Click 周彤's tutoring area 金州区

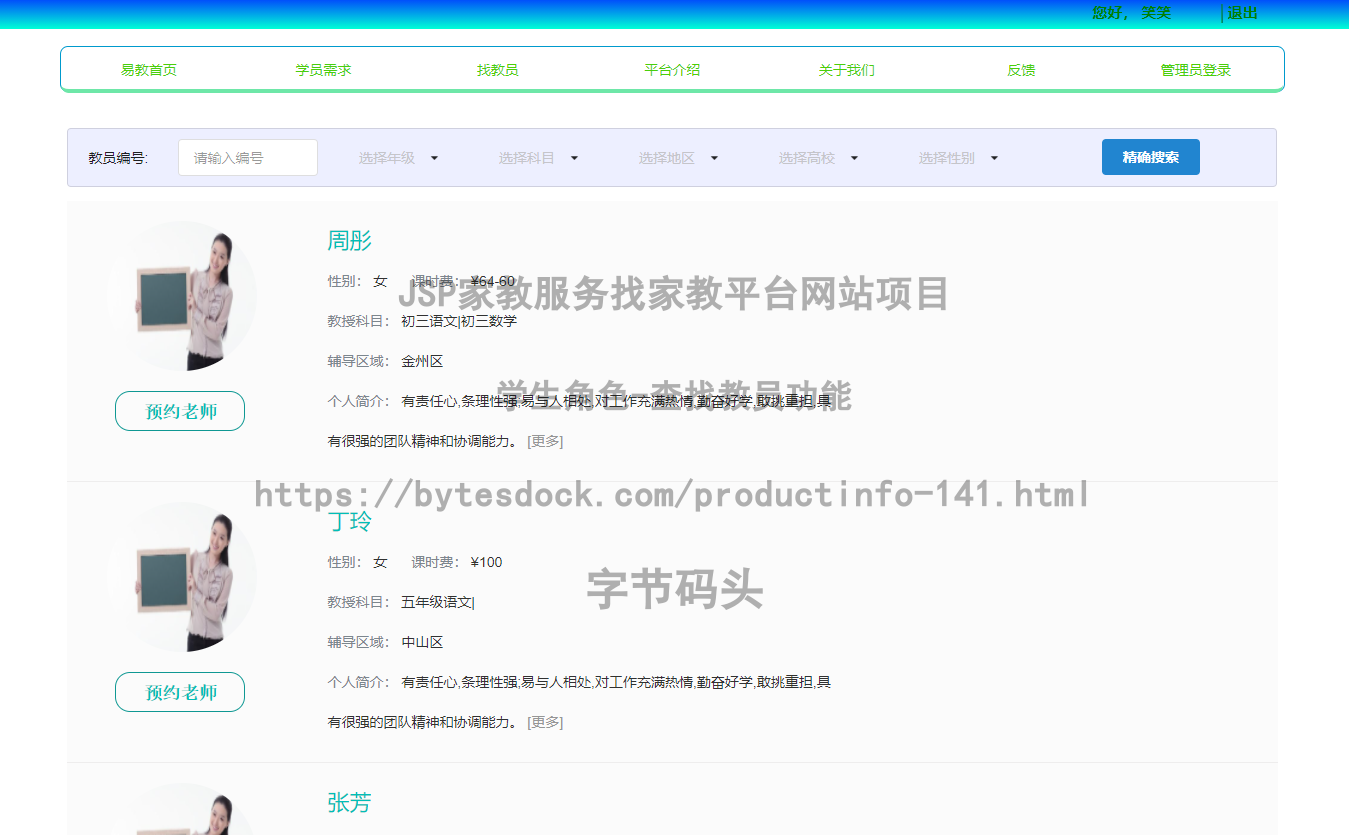tap(422, 361)
